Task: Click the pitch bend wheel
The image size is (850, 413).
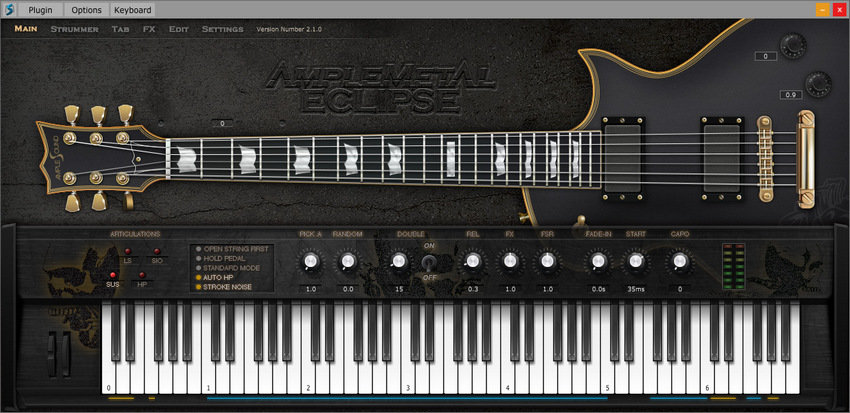Action: click(x=52, y=354)
